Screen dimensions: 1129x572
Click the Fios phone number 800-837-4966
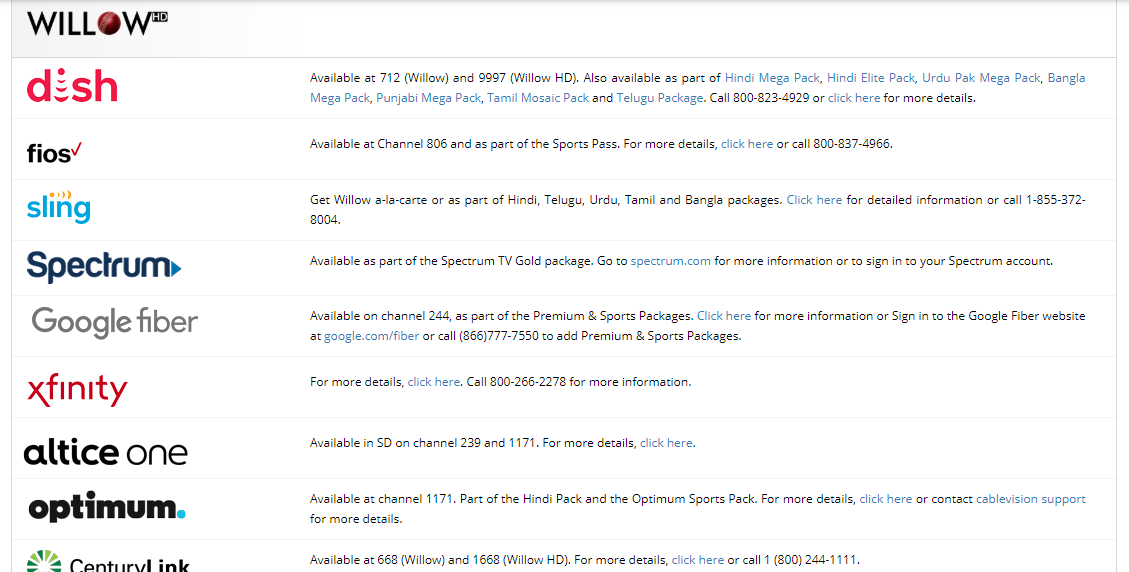tap(852, 144)
